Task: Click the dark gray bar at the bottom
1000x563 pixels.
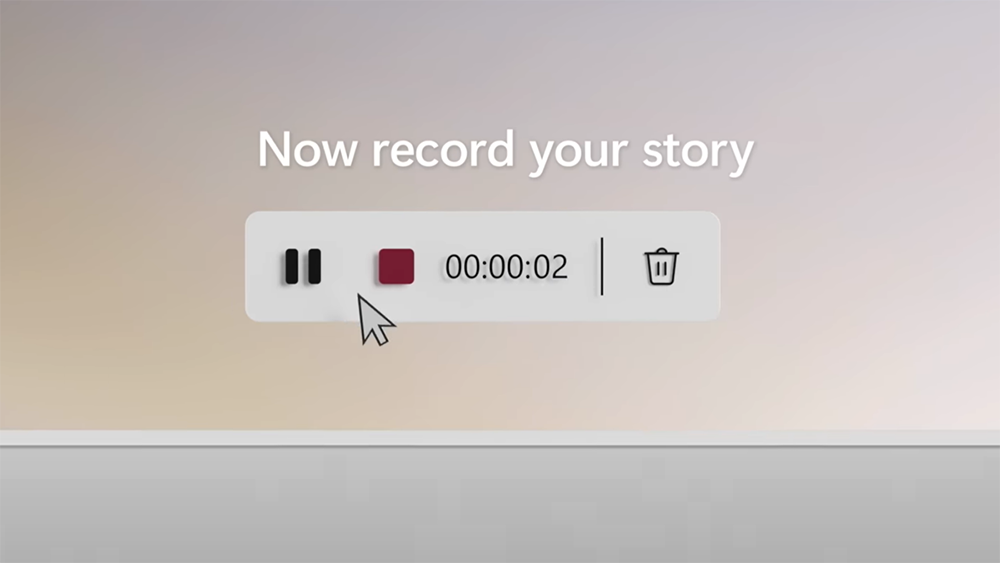Action: [x=500, y=505]
